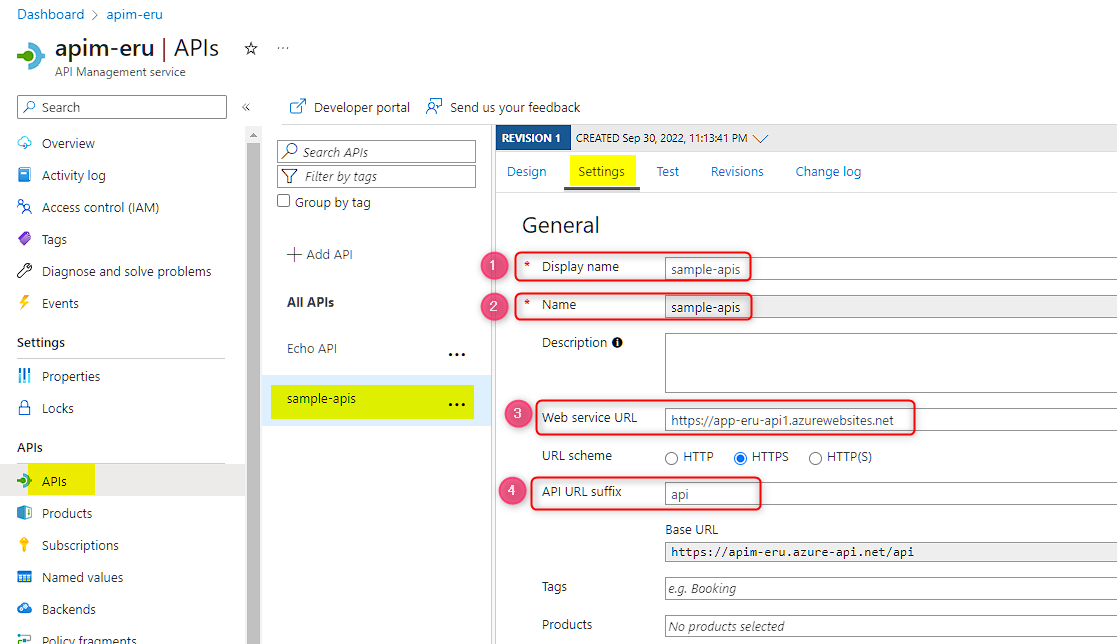Viewport: 1117px width, 644px height.
Task: Click the APIs arrow icon in the sidebar
Action: point(24,481)
